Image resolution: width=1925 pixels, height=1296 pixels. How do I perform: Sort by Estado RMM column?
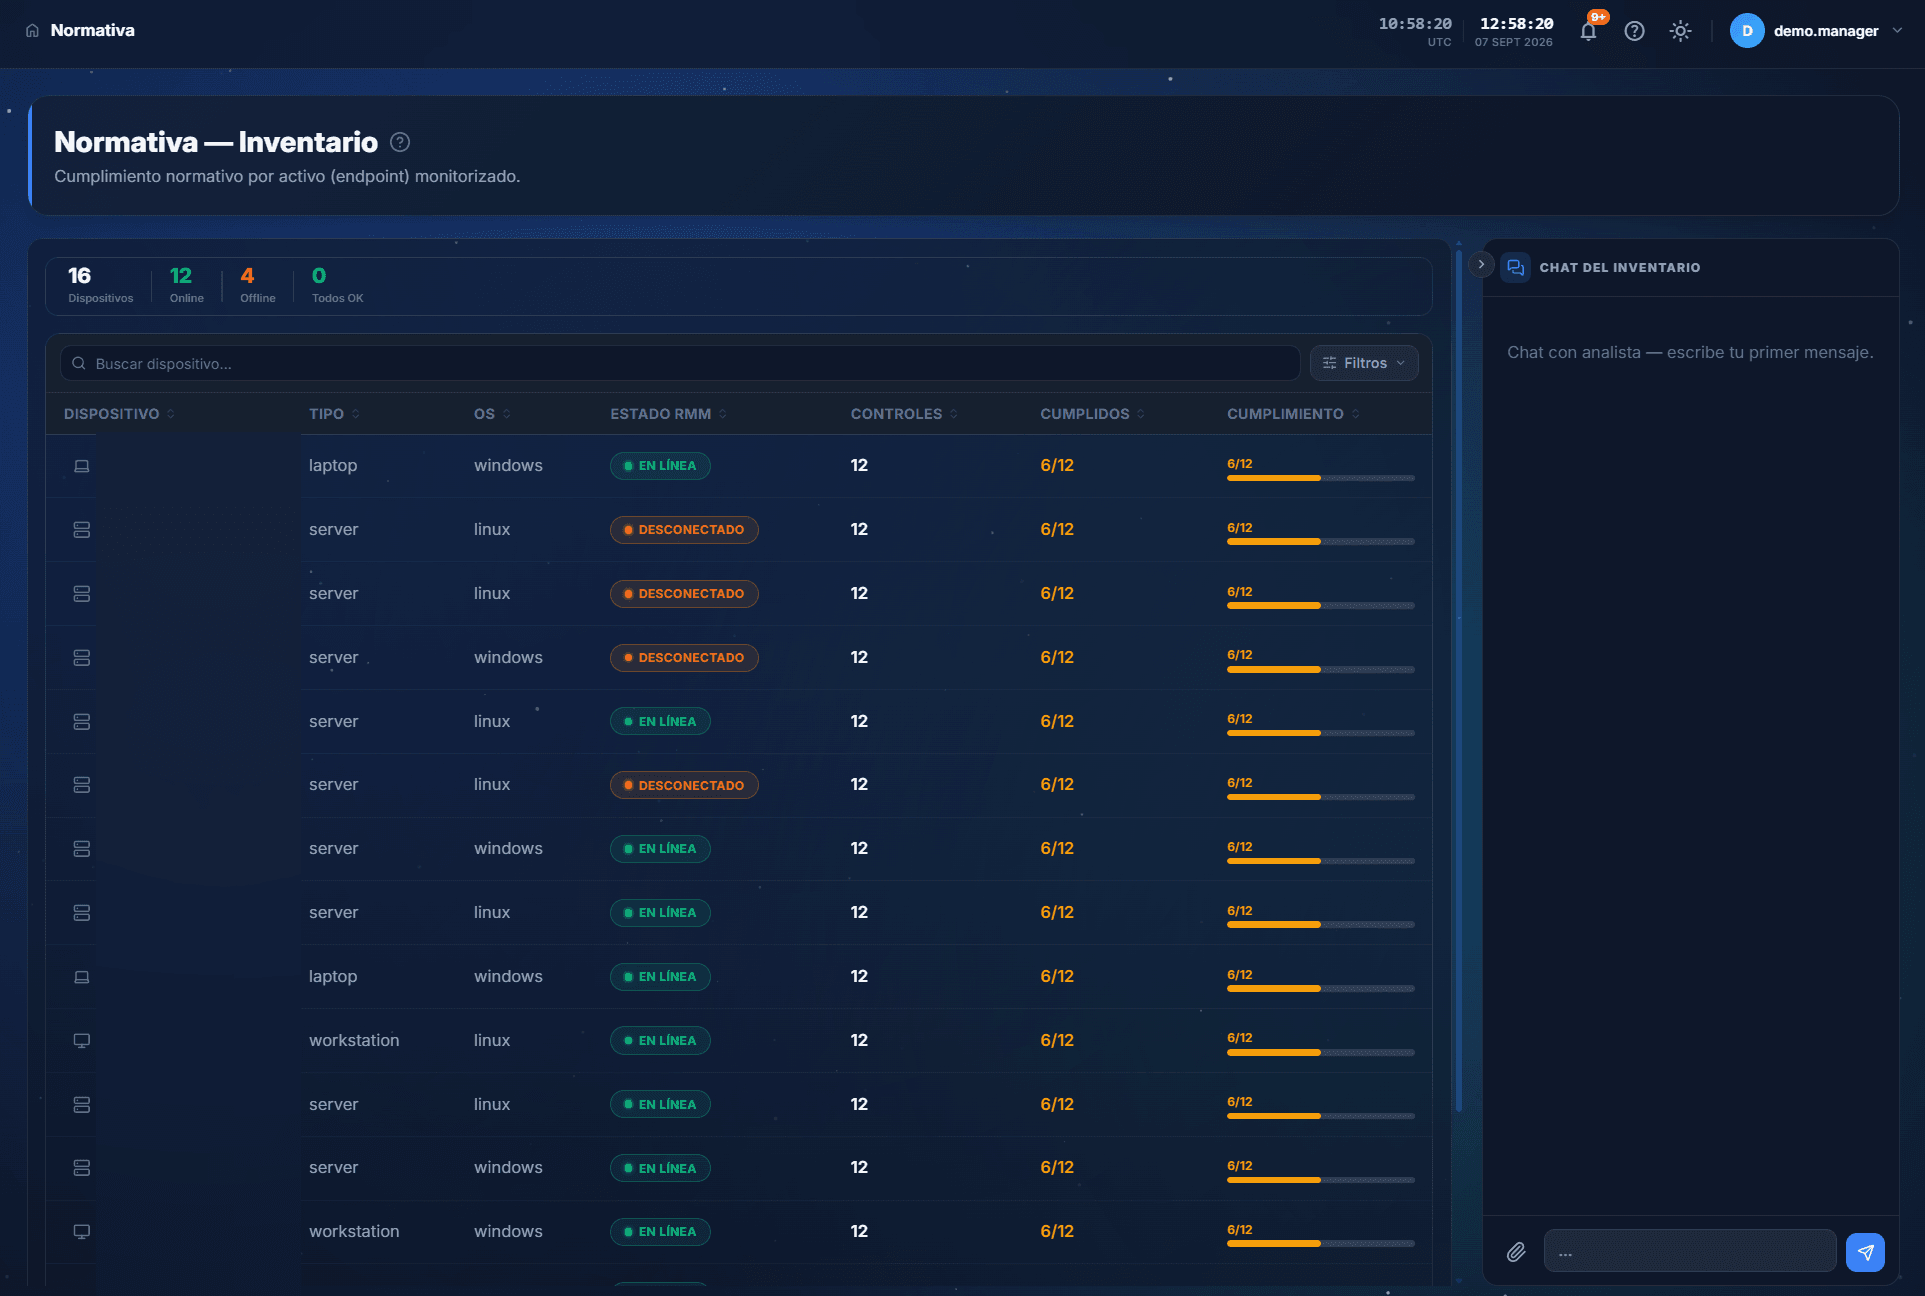point(668,414)
